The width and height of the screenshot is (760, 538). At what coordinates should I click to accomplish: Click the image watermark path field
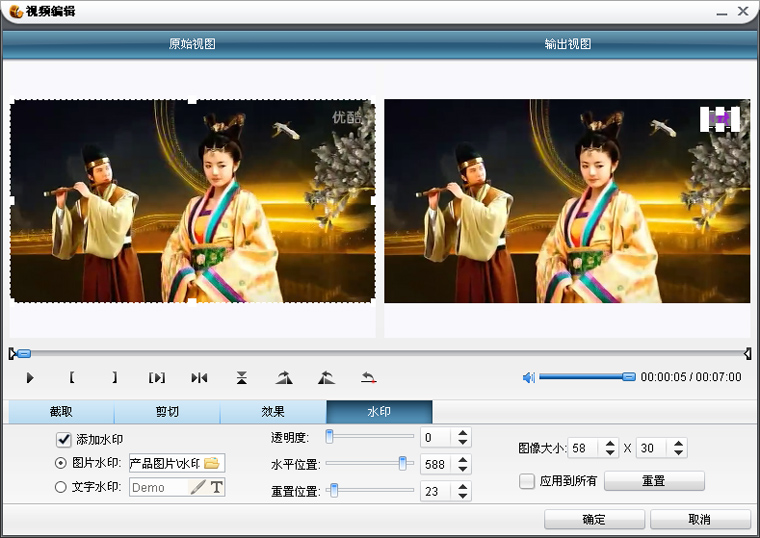pos(165,463)
